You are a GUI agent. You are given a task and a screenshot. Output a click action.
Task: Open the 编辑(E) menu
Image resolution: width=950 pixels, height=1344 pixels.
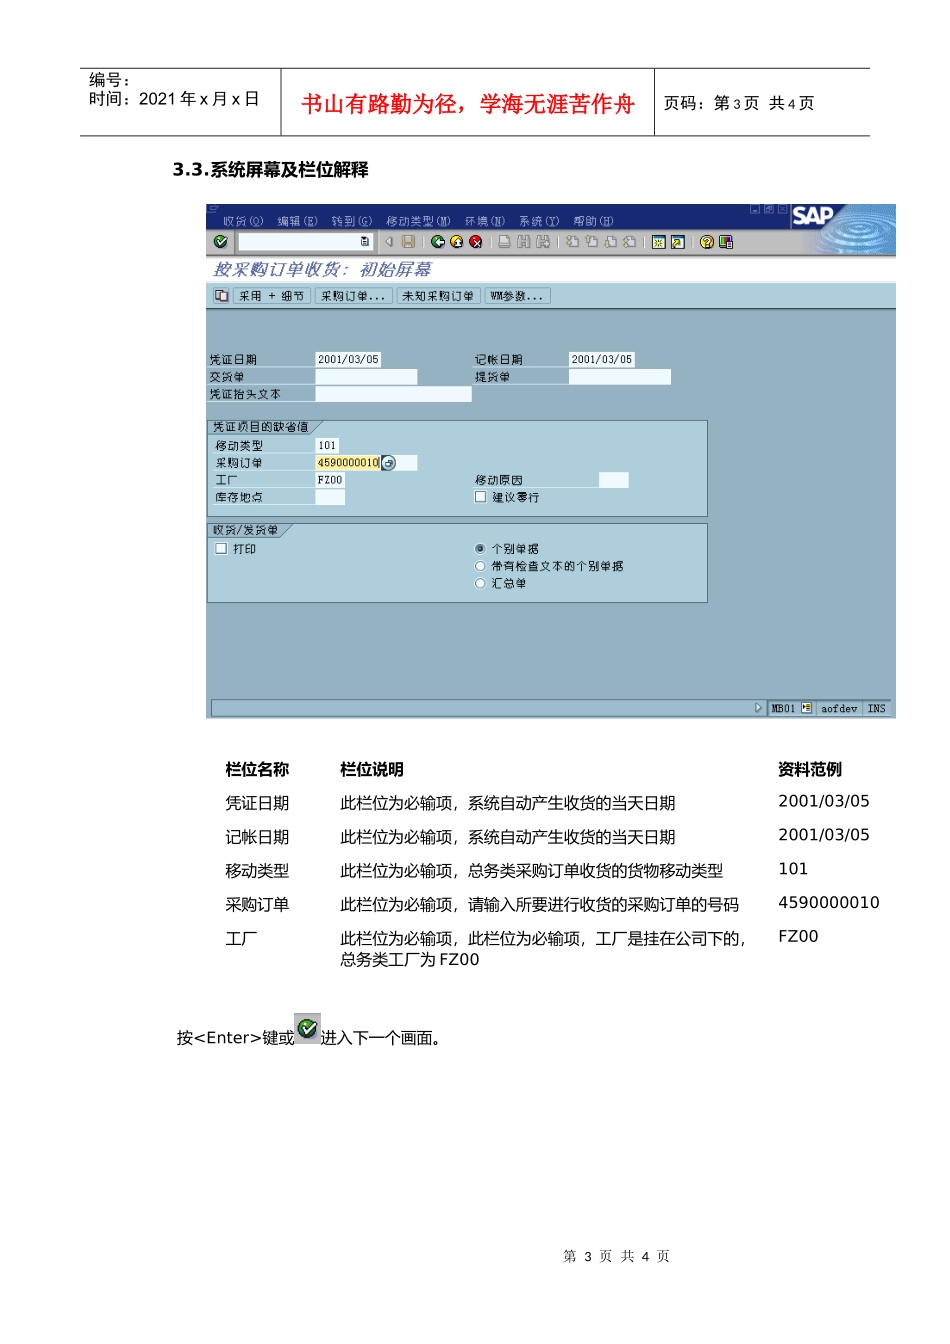pos(297,221)
